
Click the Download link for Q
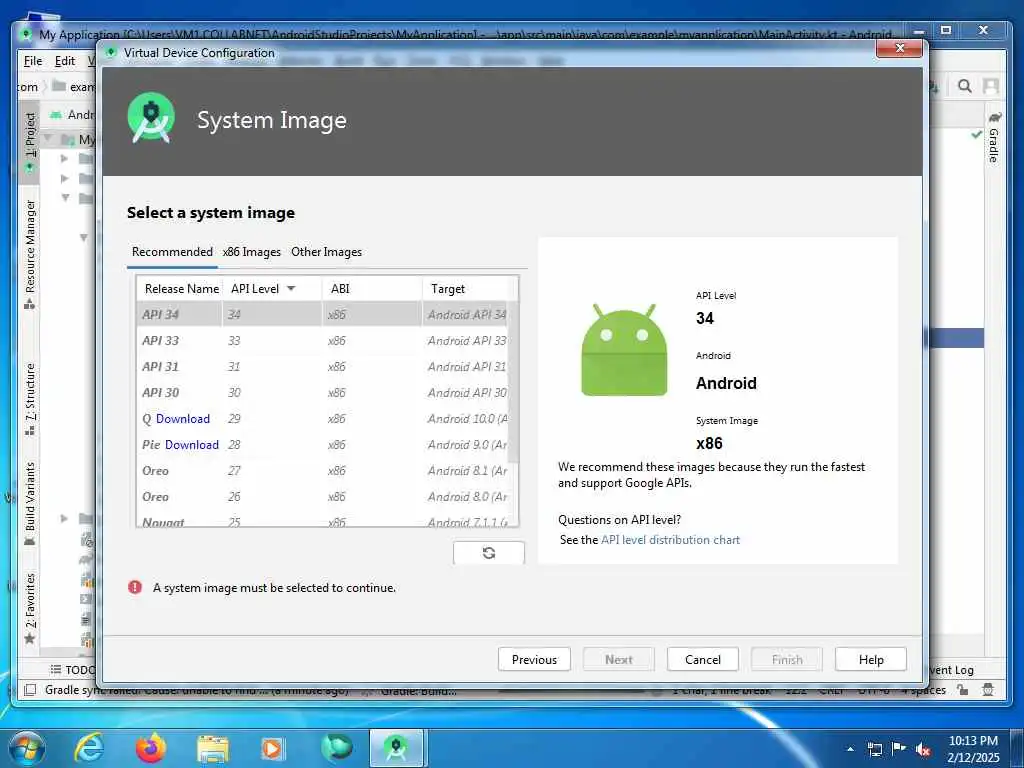[x=183, y=419]
